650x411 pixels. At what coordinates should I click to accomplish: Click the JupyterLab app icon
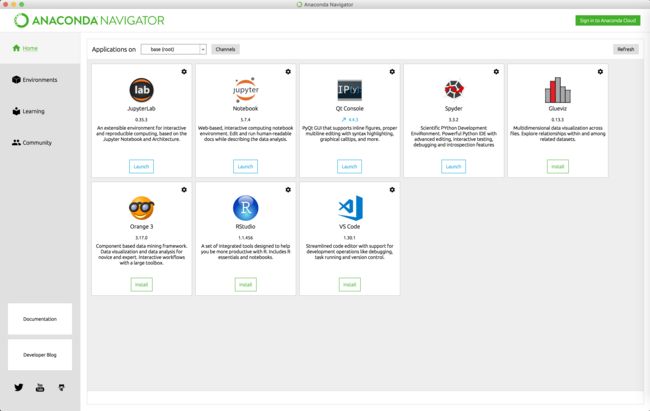coord(141,90)
